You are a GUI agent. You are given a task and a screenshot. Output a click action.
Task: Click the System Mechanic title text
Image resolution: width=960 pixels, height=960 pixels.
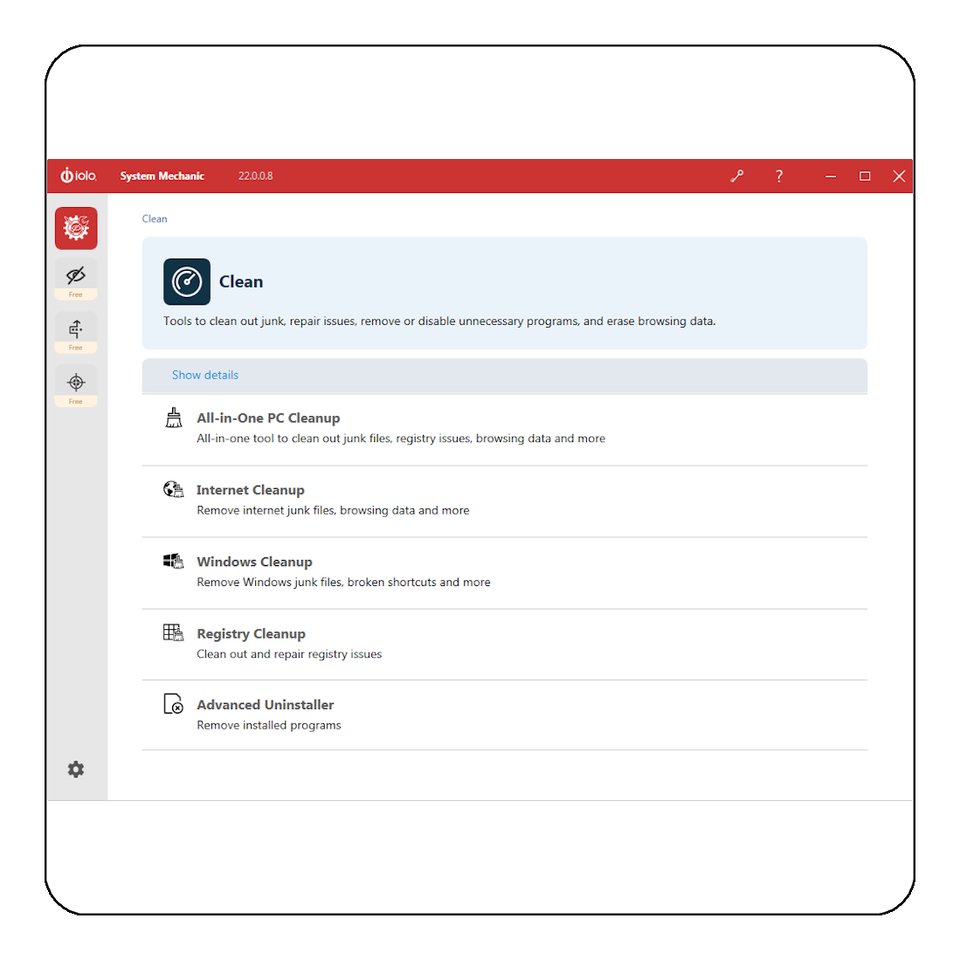click(162, 176)
